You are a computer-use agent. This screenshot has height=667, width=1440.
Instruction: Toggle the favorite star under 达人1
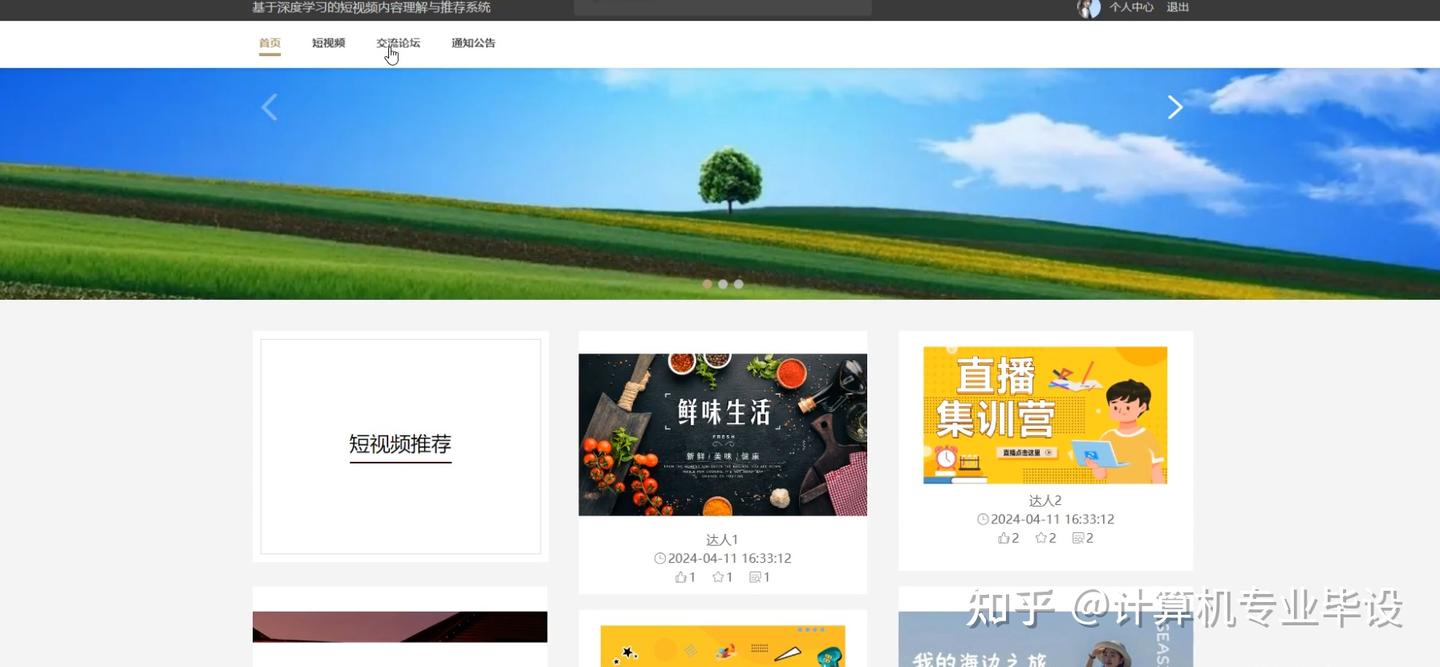pos(719,576)
